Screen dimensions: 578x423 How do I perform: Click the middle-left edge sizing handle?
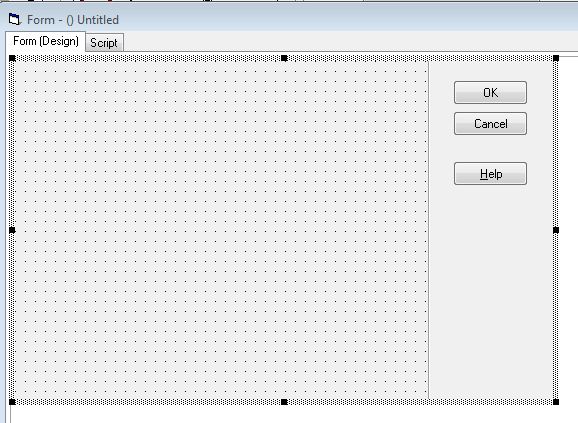[x=12, y=230]
